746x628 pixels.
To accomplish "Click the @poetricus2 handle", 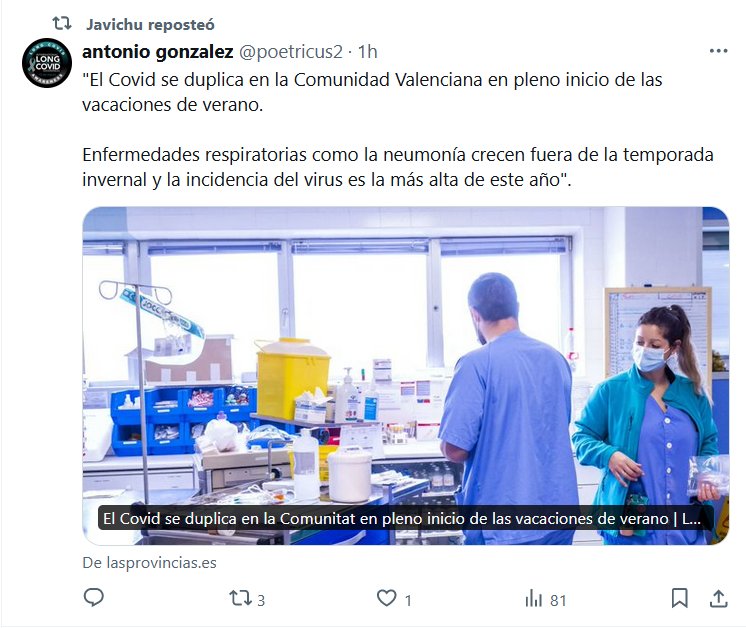I will click(290, 51).
